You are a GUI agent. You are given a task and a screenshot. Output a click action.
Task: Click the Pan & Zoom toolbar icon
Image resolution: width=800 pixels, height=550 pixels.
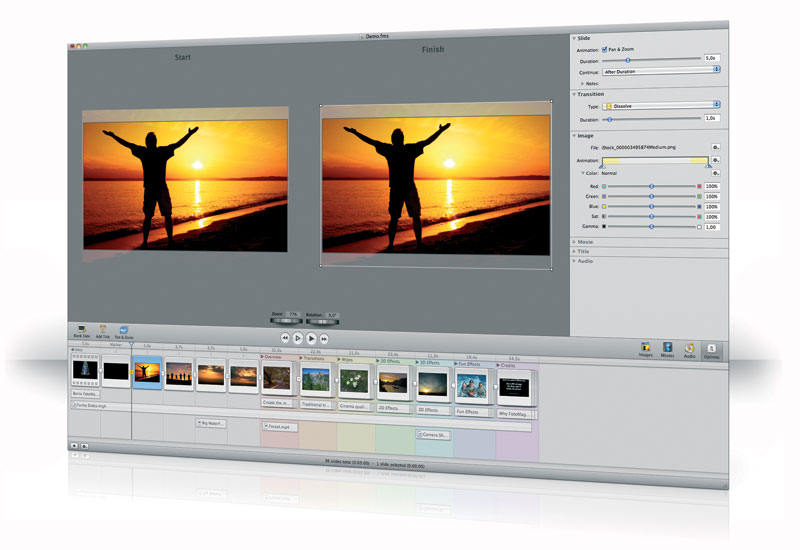tap(123, 333)
